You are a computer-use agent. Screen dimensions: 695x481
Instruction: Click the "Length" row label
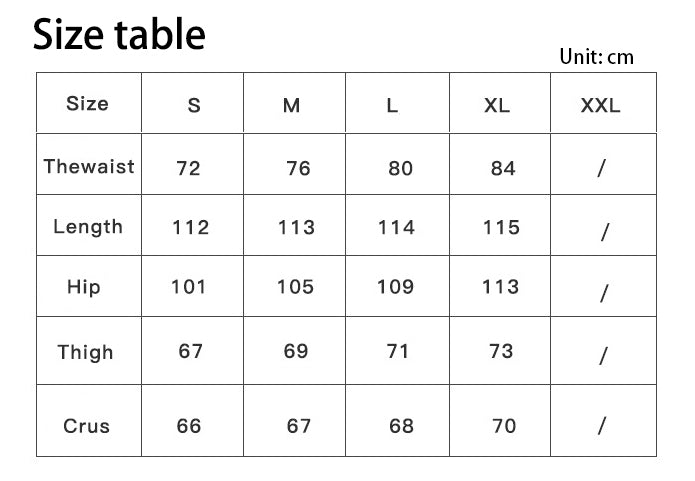tap(88, 226)
